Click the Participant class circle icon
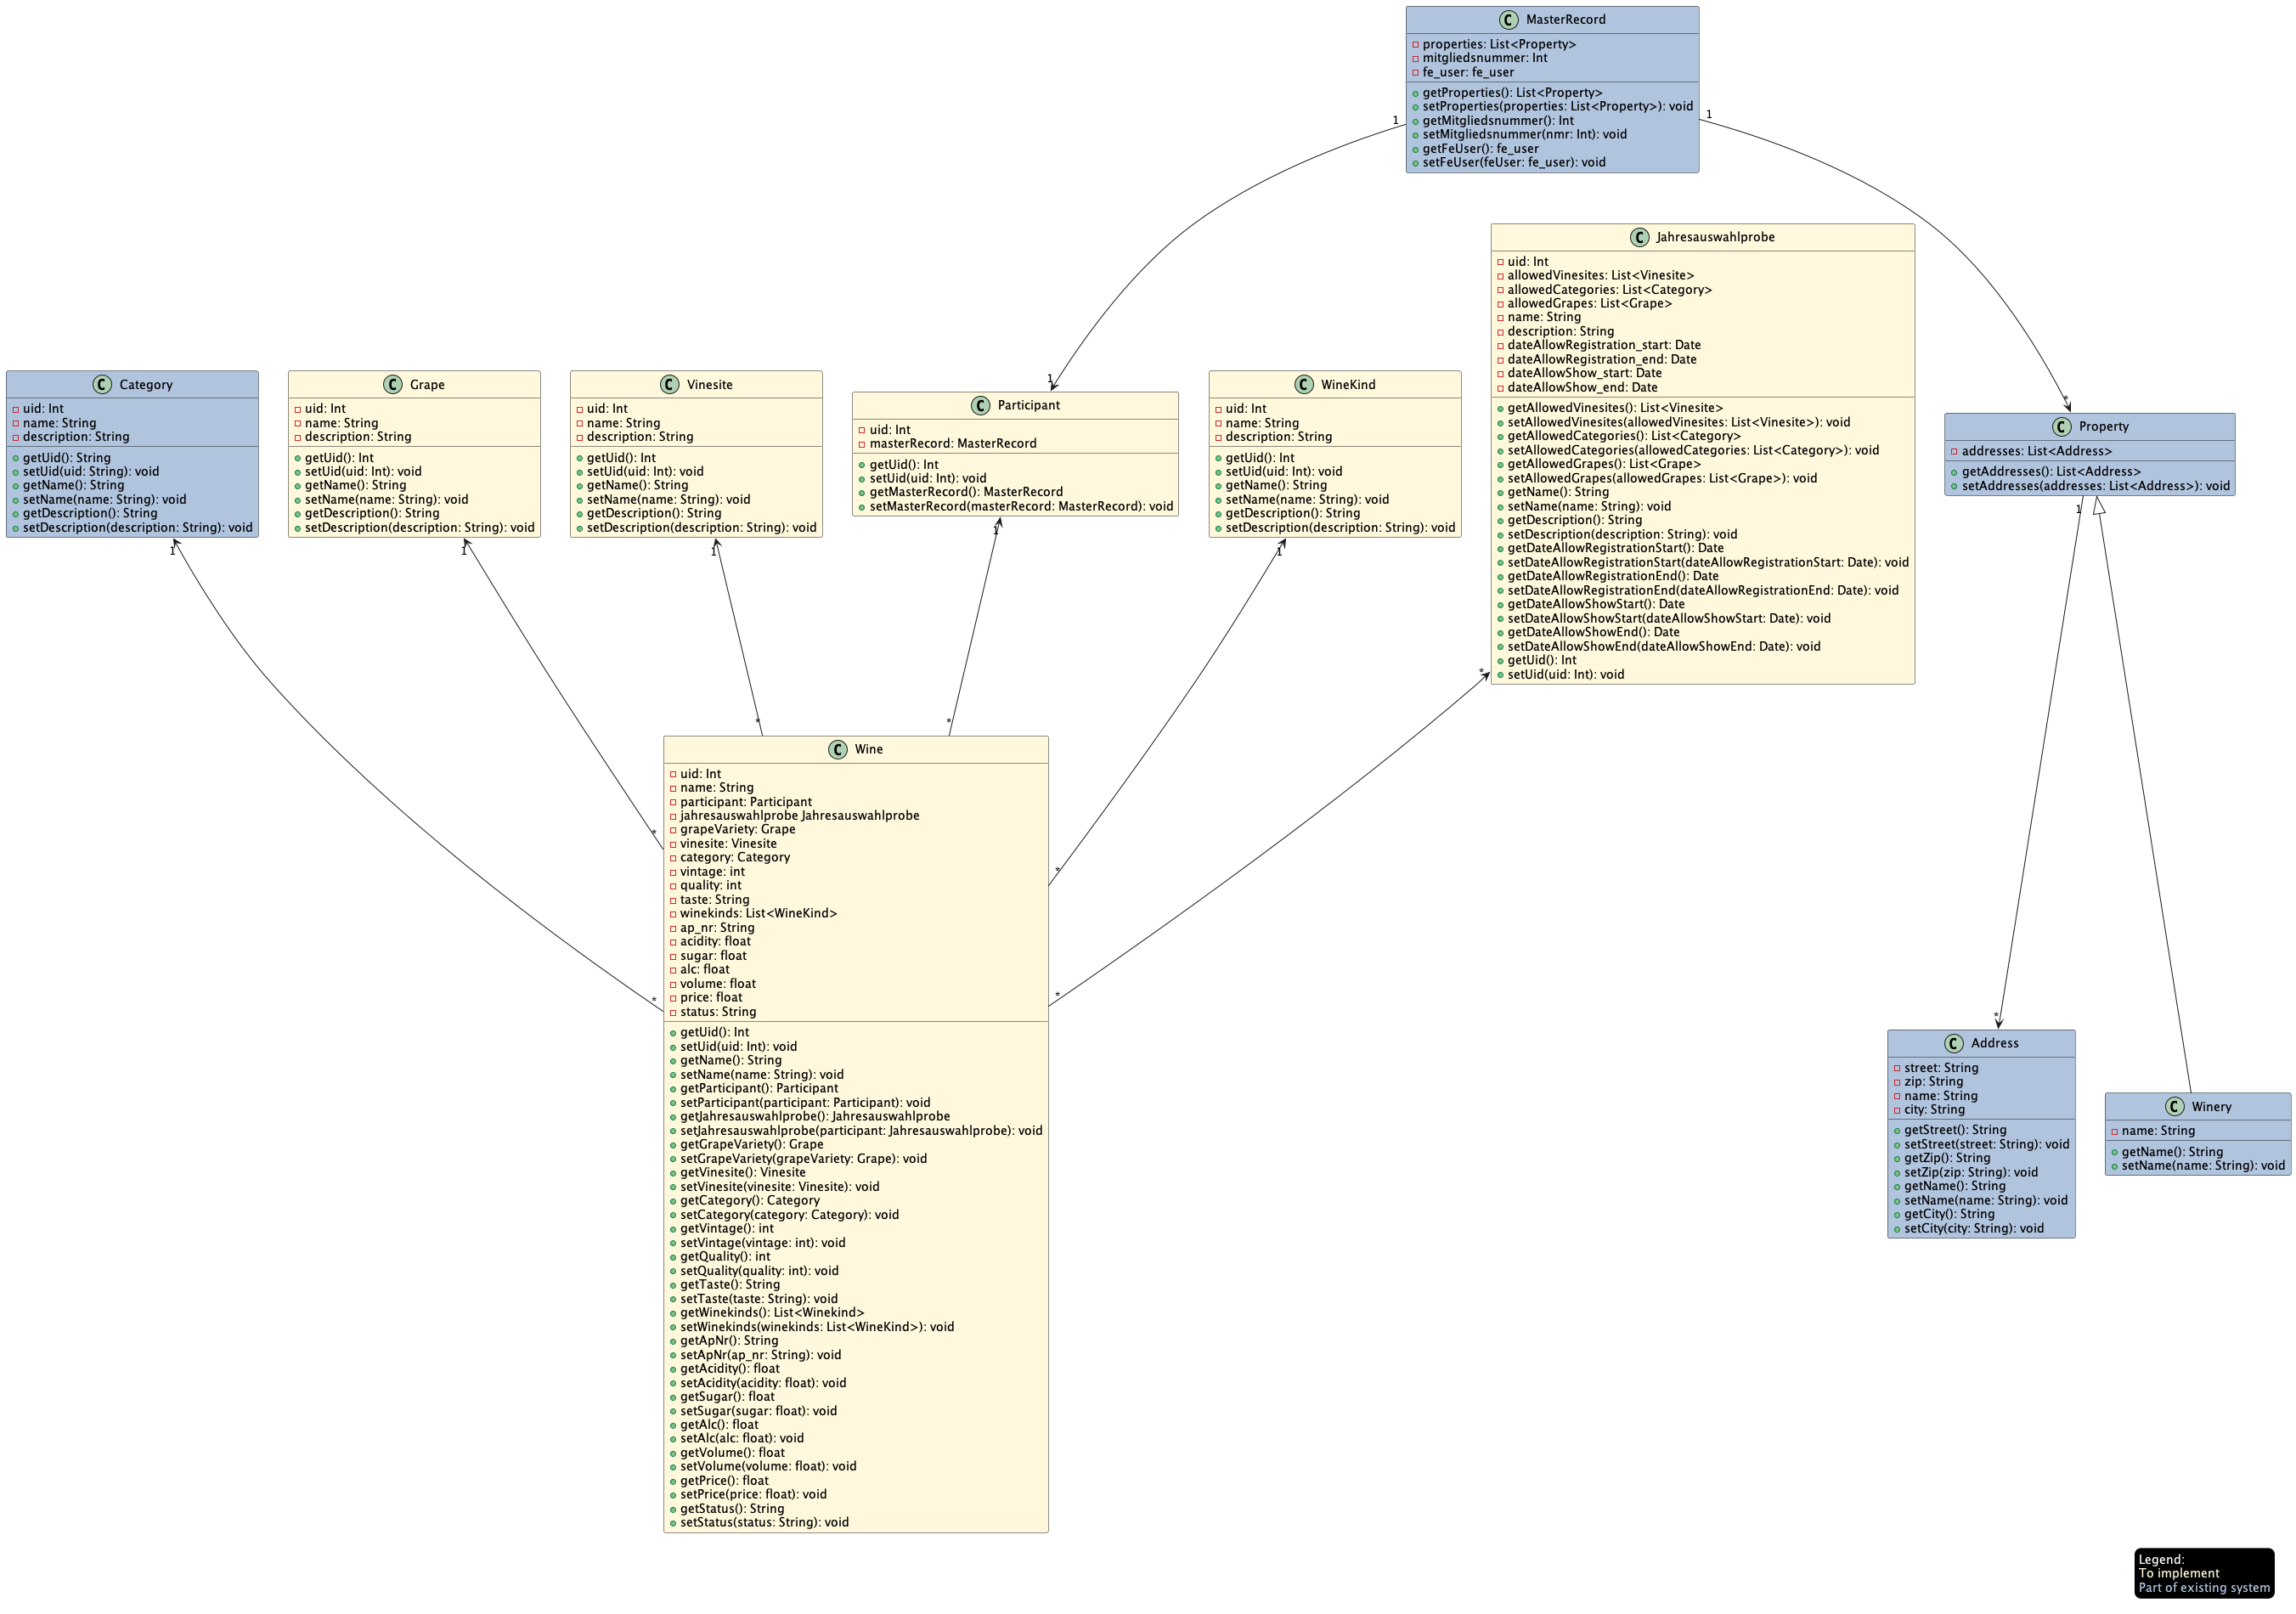Screen dimensions: 2296x1614 [x=980, y=405]
